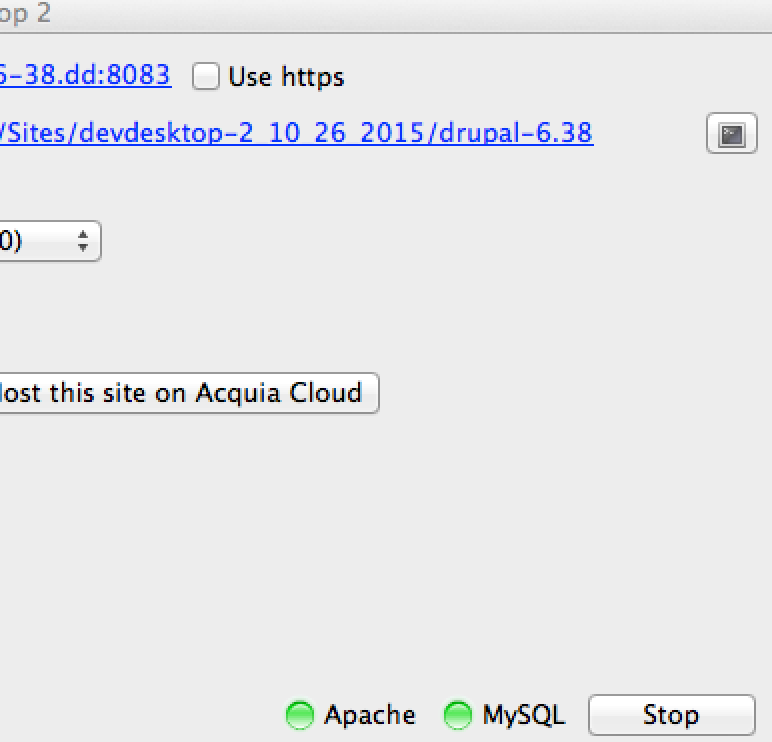The width and height of the screenshot is (772, 742).
Task: Stop the Apache and MySQL servers
Action: tap(672, 714)
